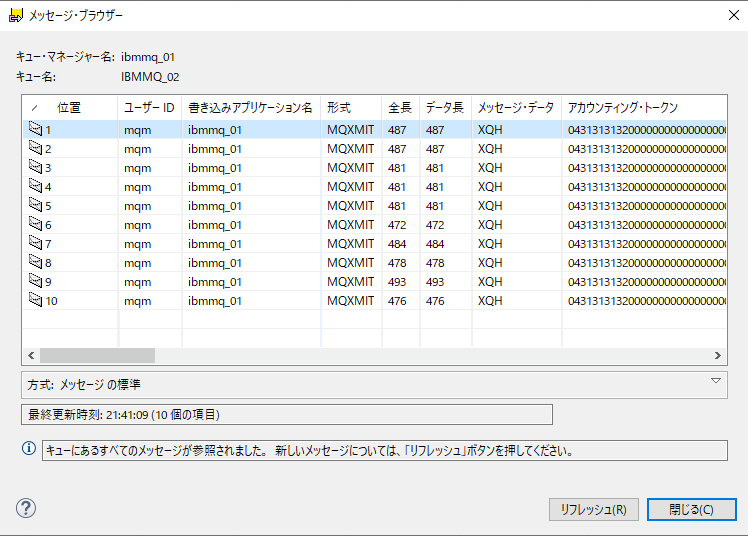
Task: Sort by the アカウンティング・トークン column header
Action: coord(644,108)
